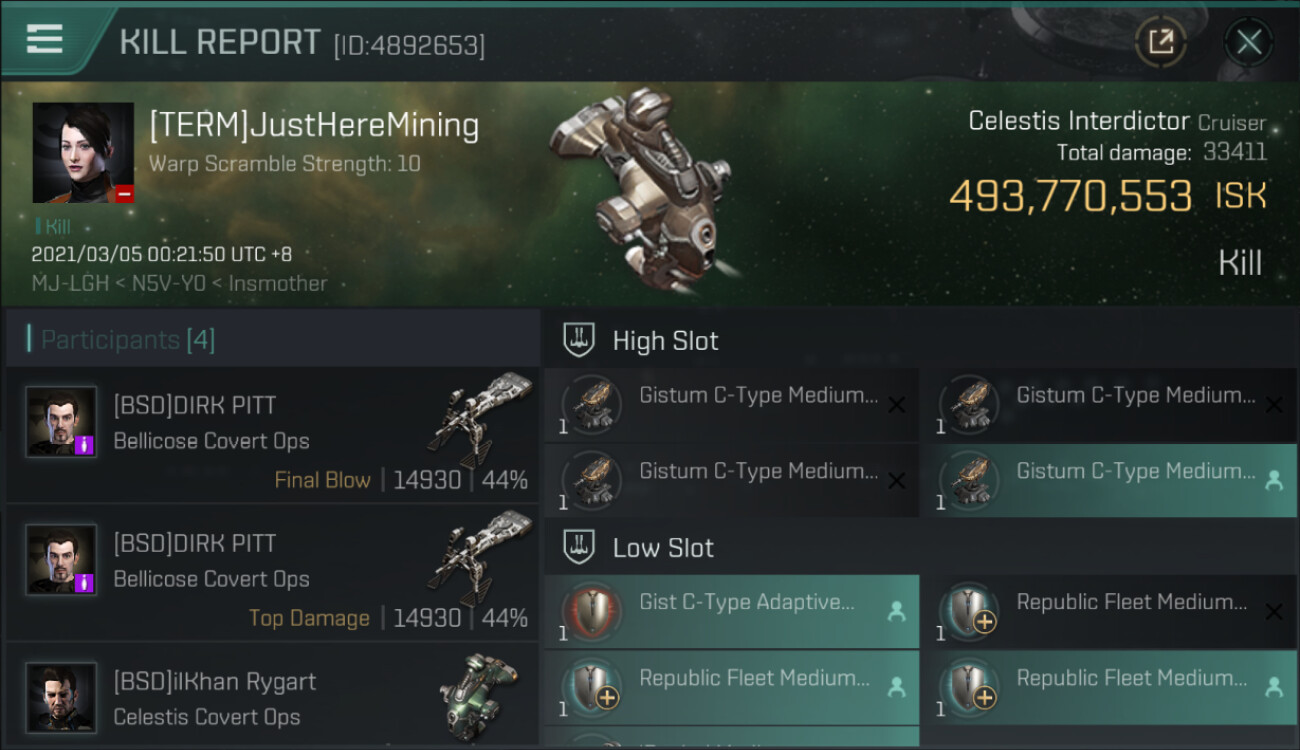This screenshot has width=1300, height=750.
Task: Close the kill report window
Action: (x=1248, y=42)
